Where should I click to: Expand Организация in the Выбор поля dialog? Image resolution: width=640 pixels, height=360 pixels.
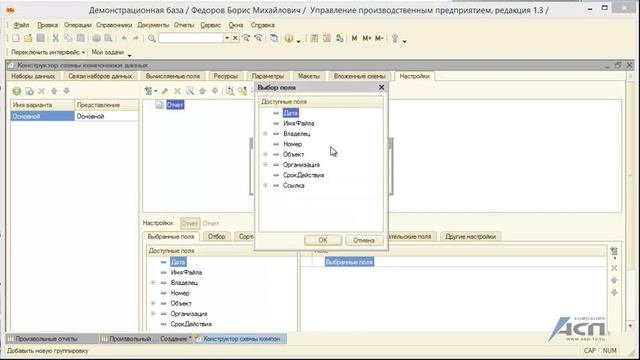tap(265, 164)
